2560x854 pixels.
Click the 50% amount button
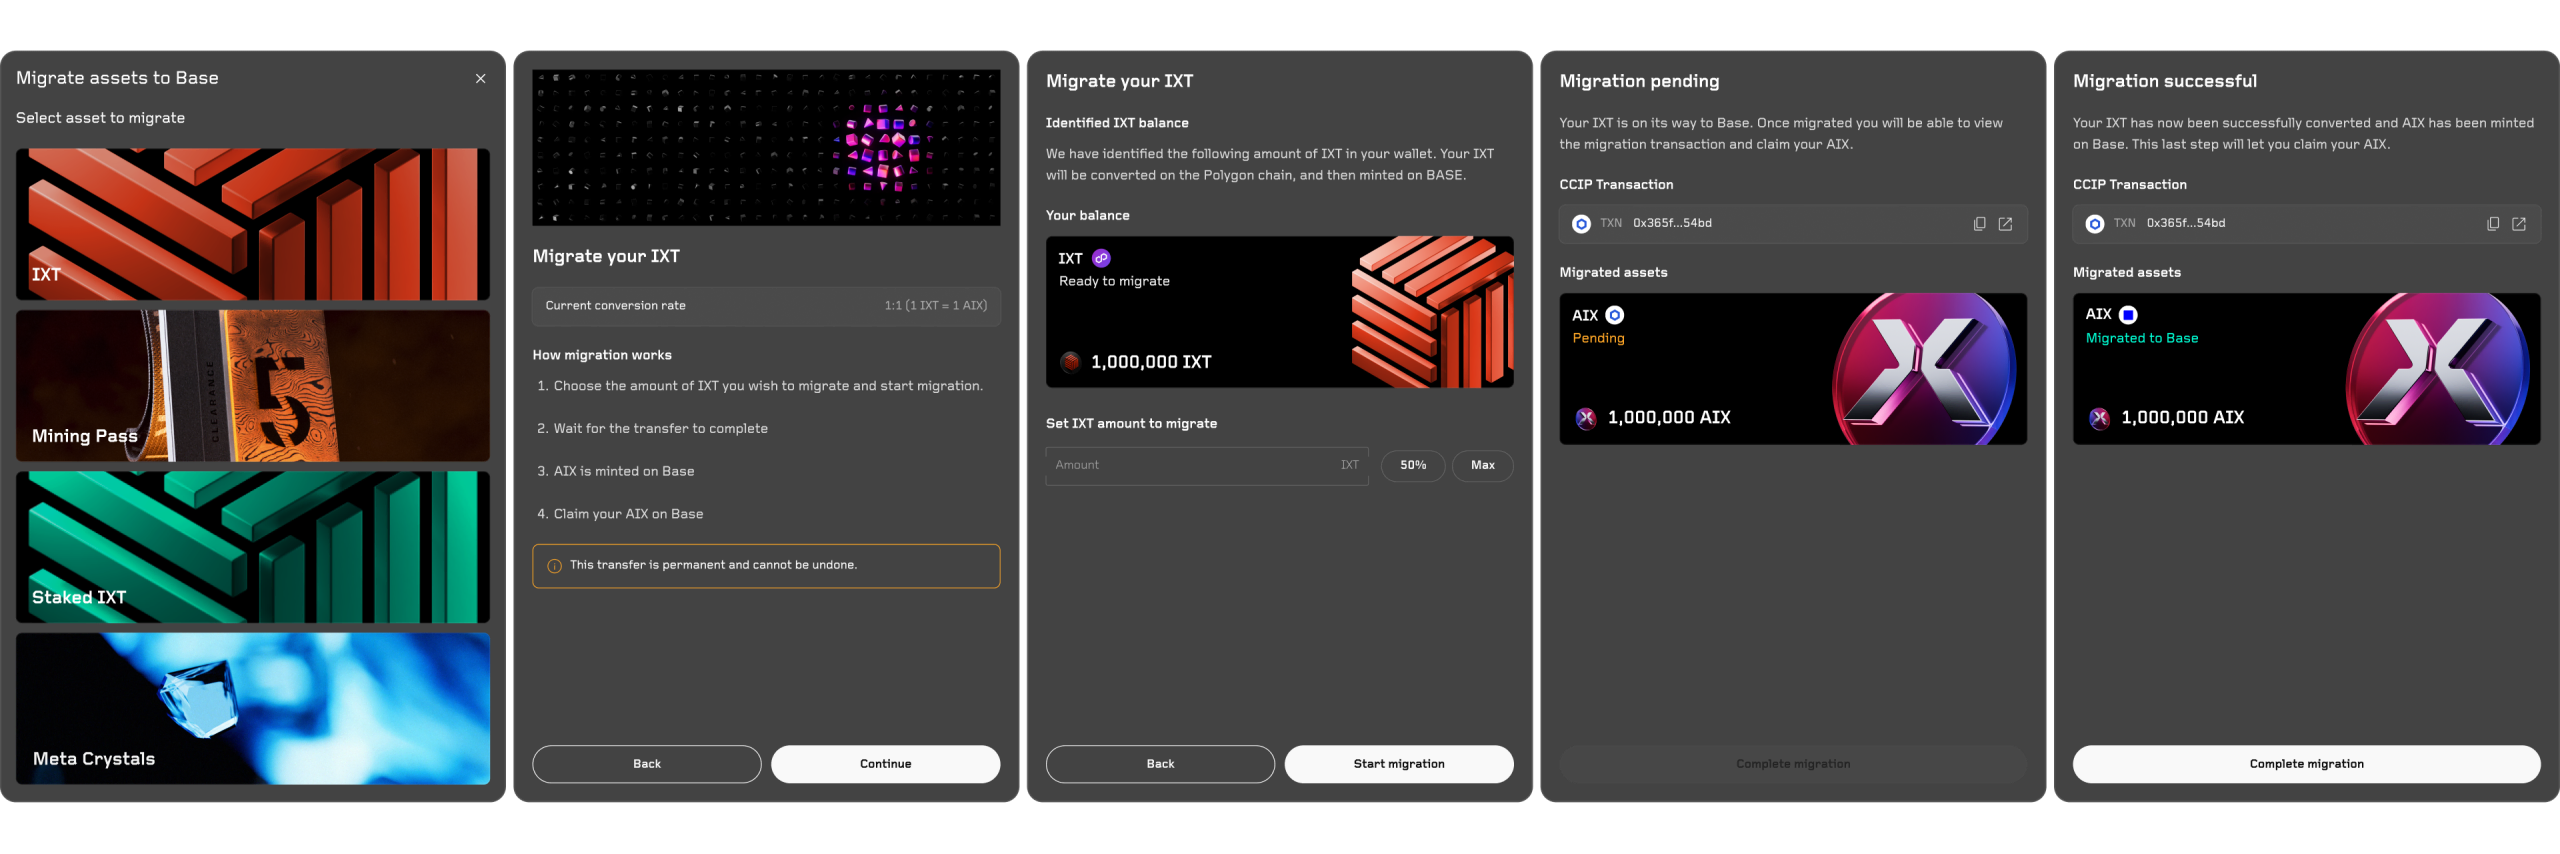(1413, 466)
